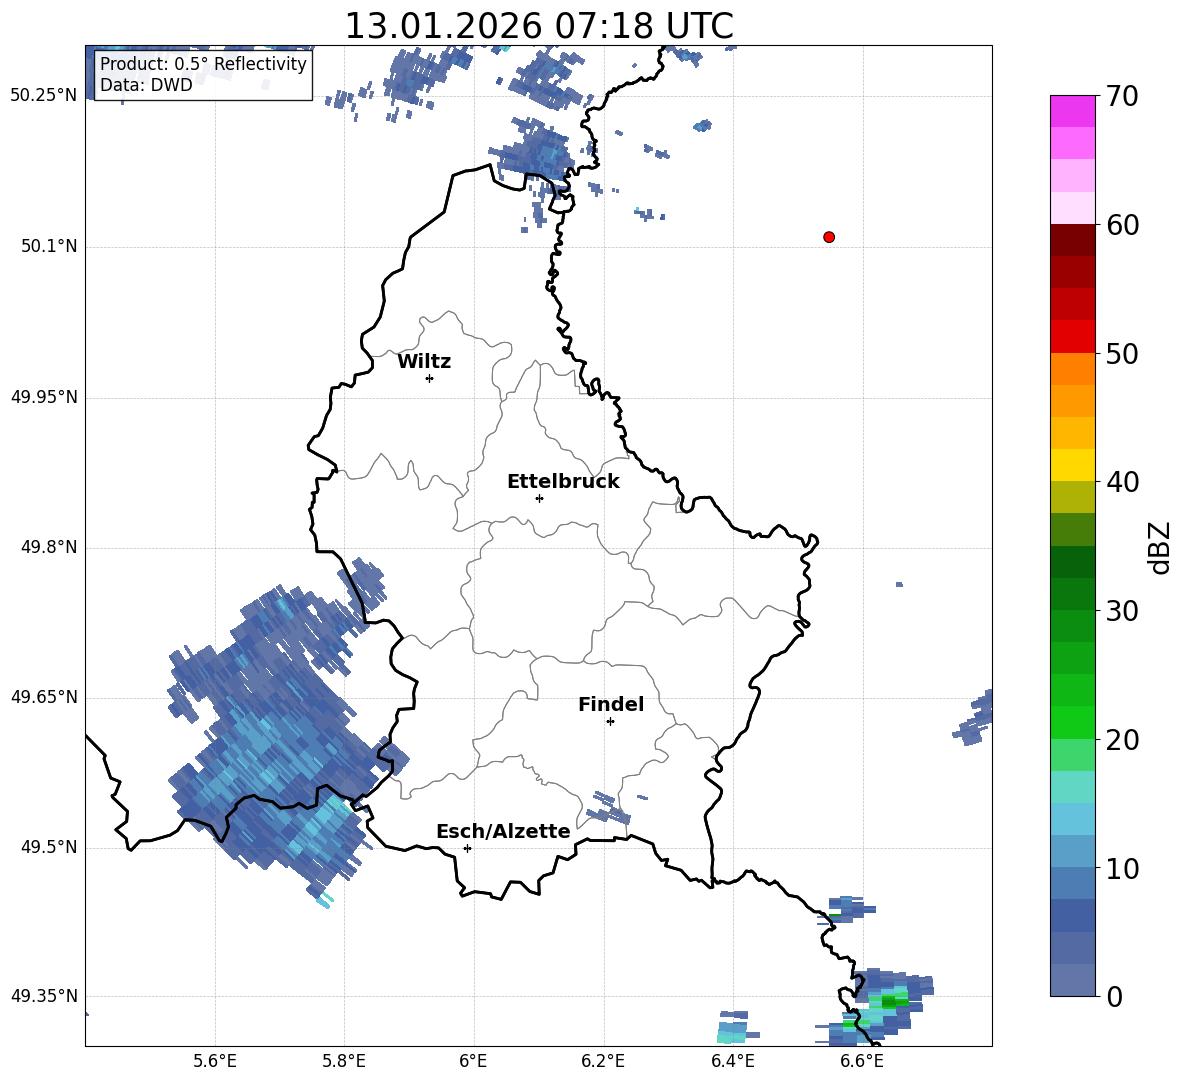Click the 20 colorbar tick label
This screenshot has width=1184, height=1081.
click(1122, 740)
